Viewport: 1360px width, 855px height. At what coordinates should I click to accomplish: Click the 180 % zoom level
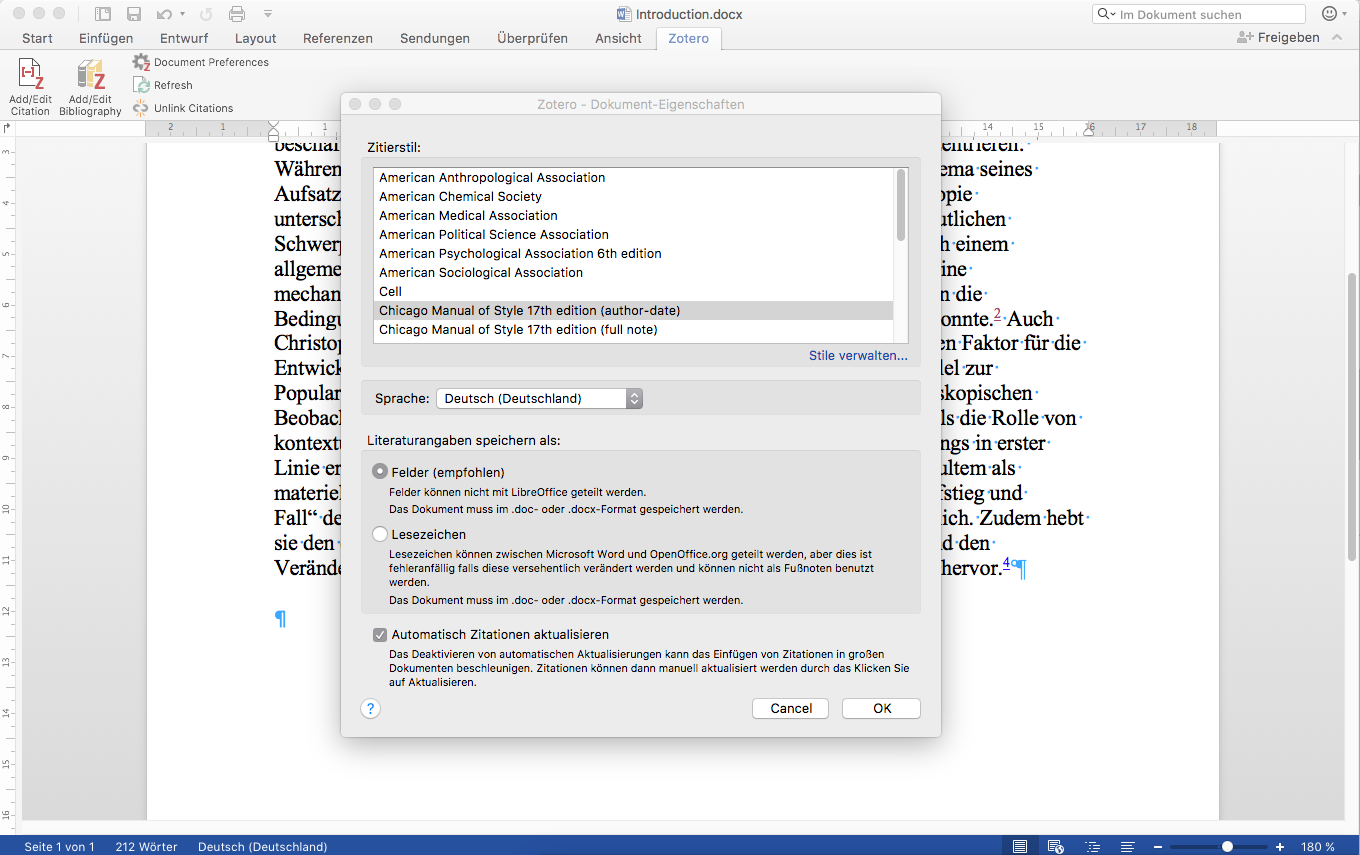(x=1317, y=847)
